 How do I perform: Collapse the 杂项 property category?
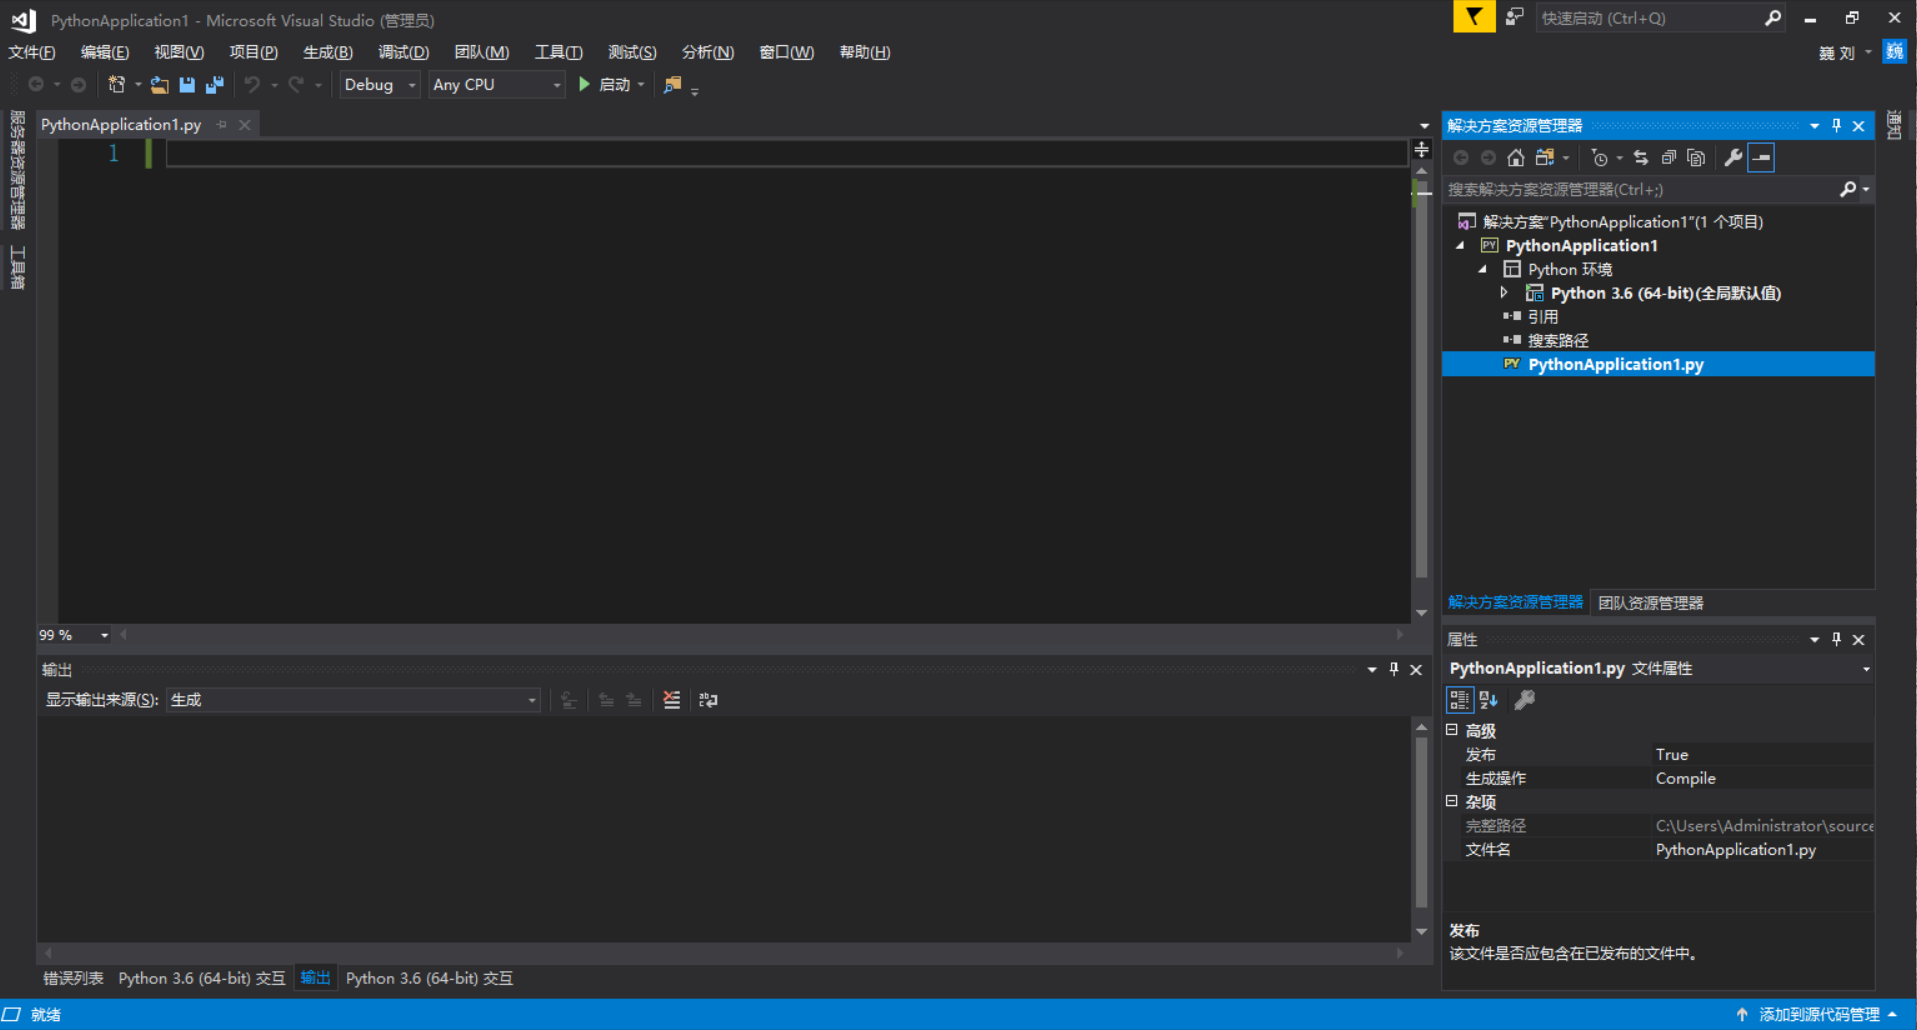click(x=1452, y=801)
